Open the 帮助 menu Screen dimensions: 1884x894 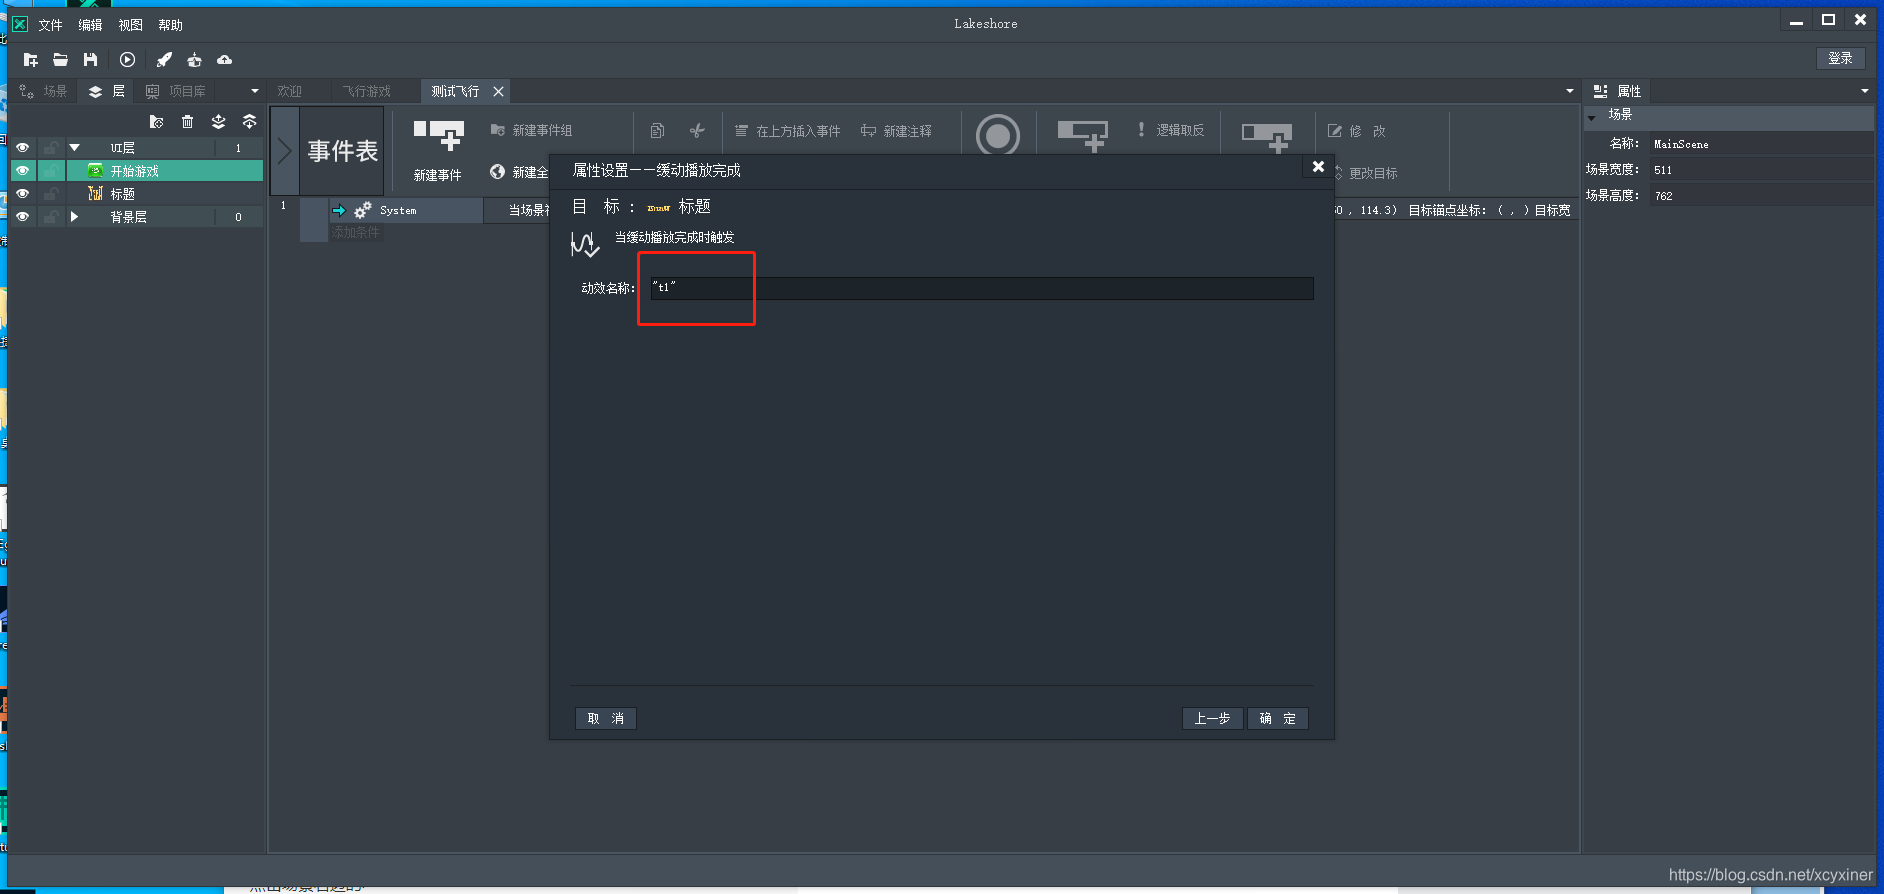pyautogui.click(x=170, y=25)
